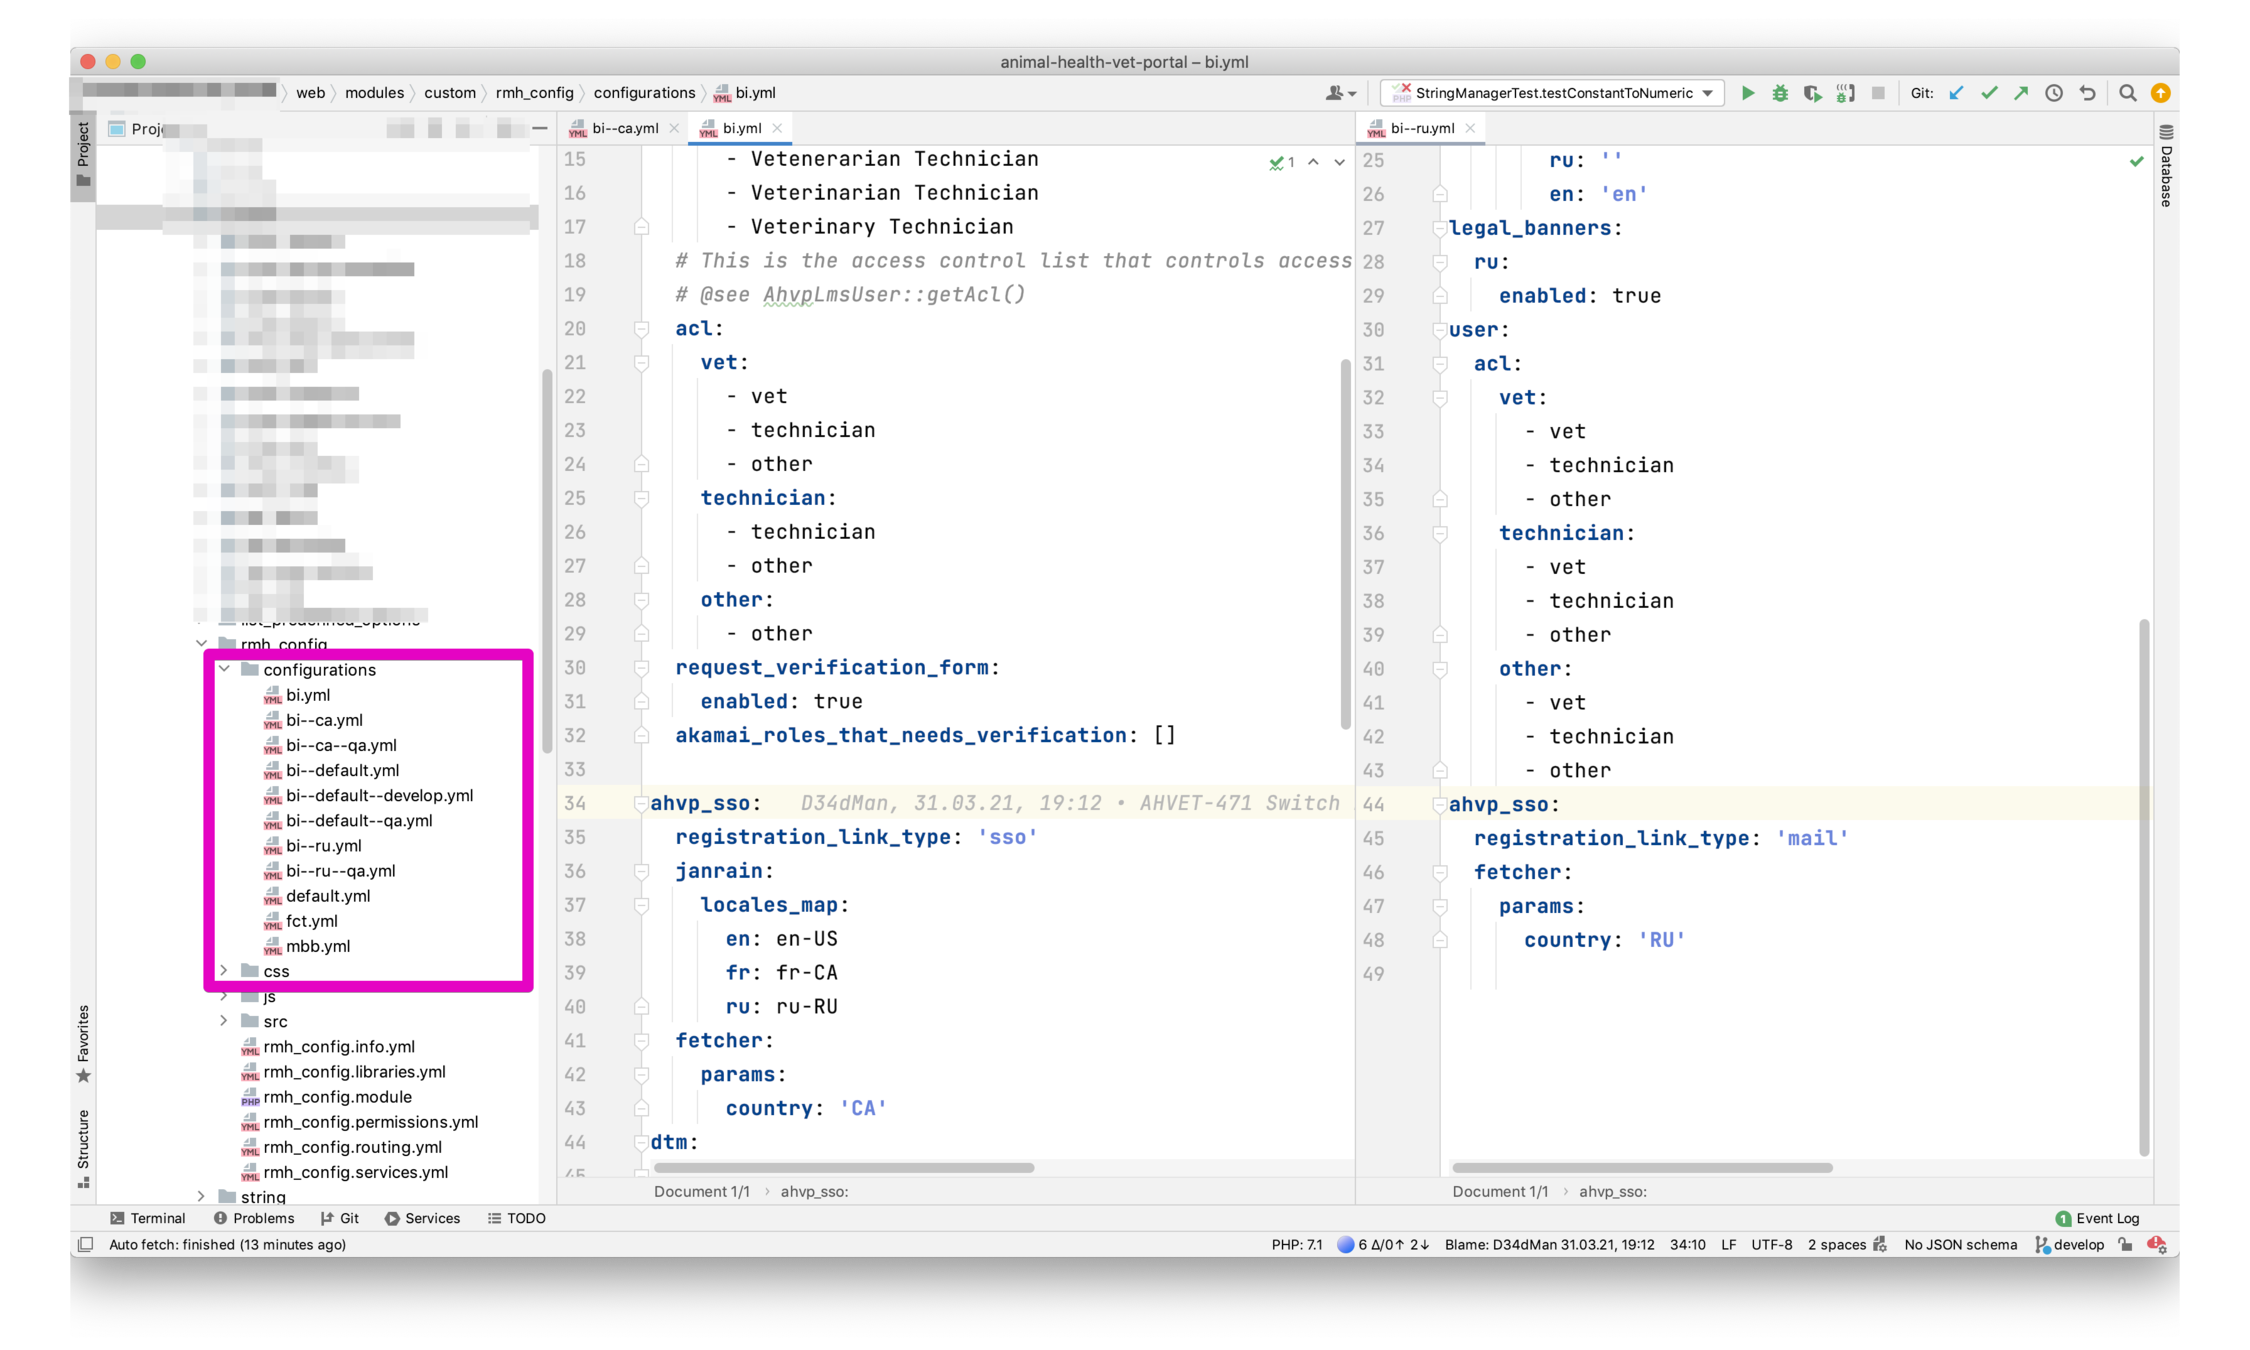Push changes with Git push arrow
This screenshot has width=2250, height=1350.
point(2021,93)
